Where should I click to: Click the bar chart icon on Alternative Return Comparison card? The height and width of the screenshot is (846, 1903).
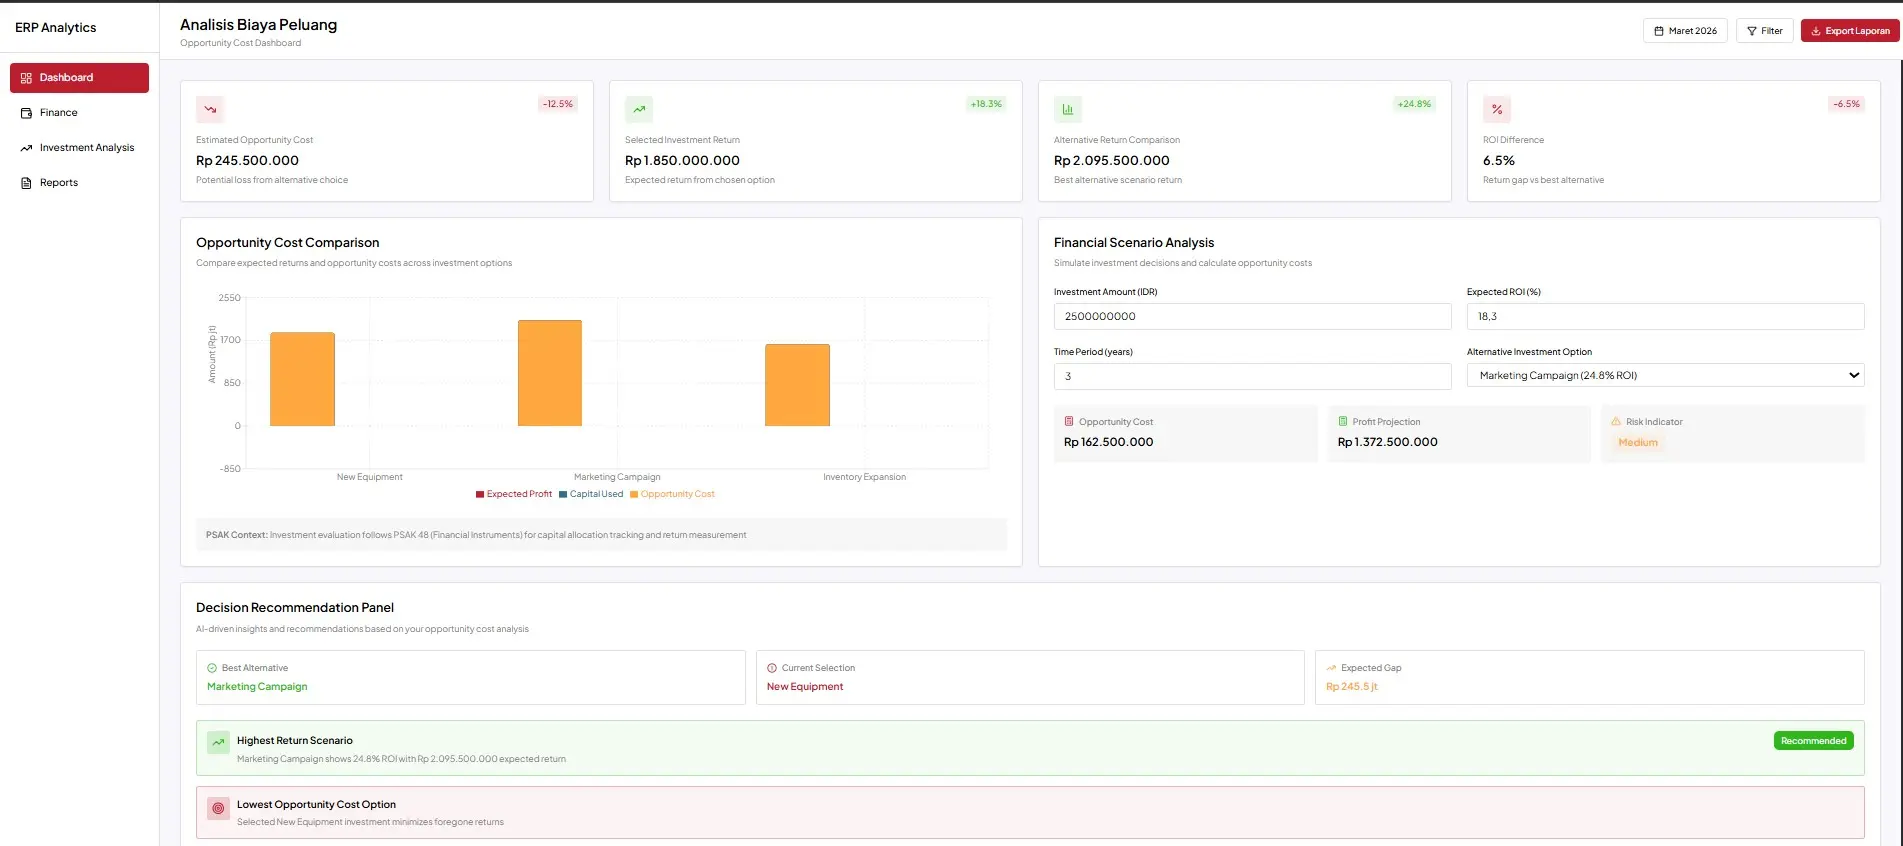coord(1068,109)
